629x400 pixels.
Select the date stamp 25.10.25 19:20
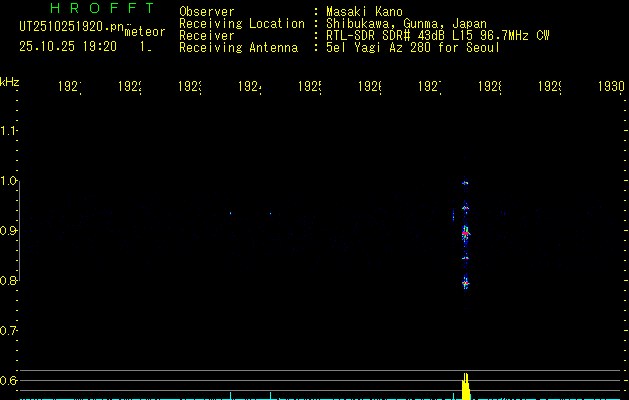coord(68,47)
